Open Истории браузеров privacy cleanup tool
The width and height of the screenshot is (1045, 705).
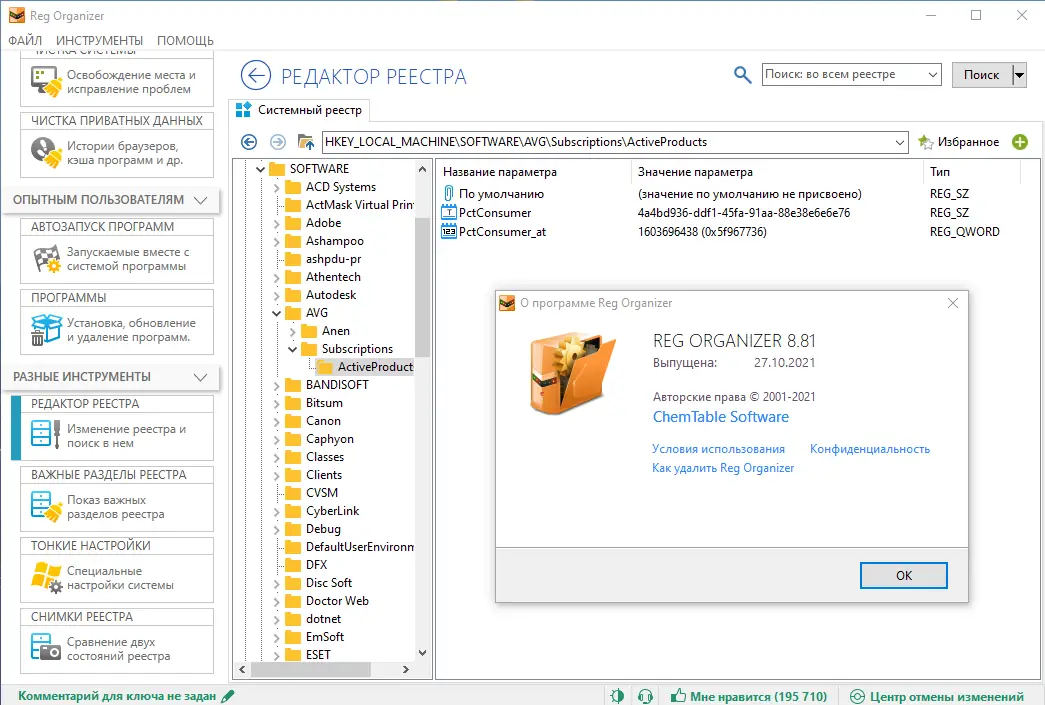(117, 153)
